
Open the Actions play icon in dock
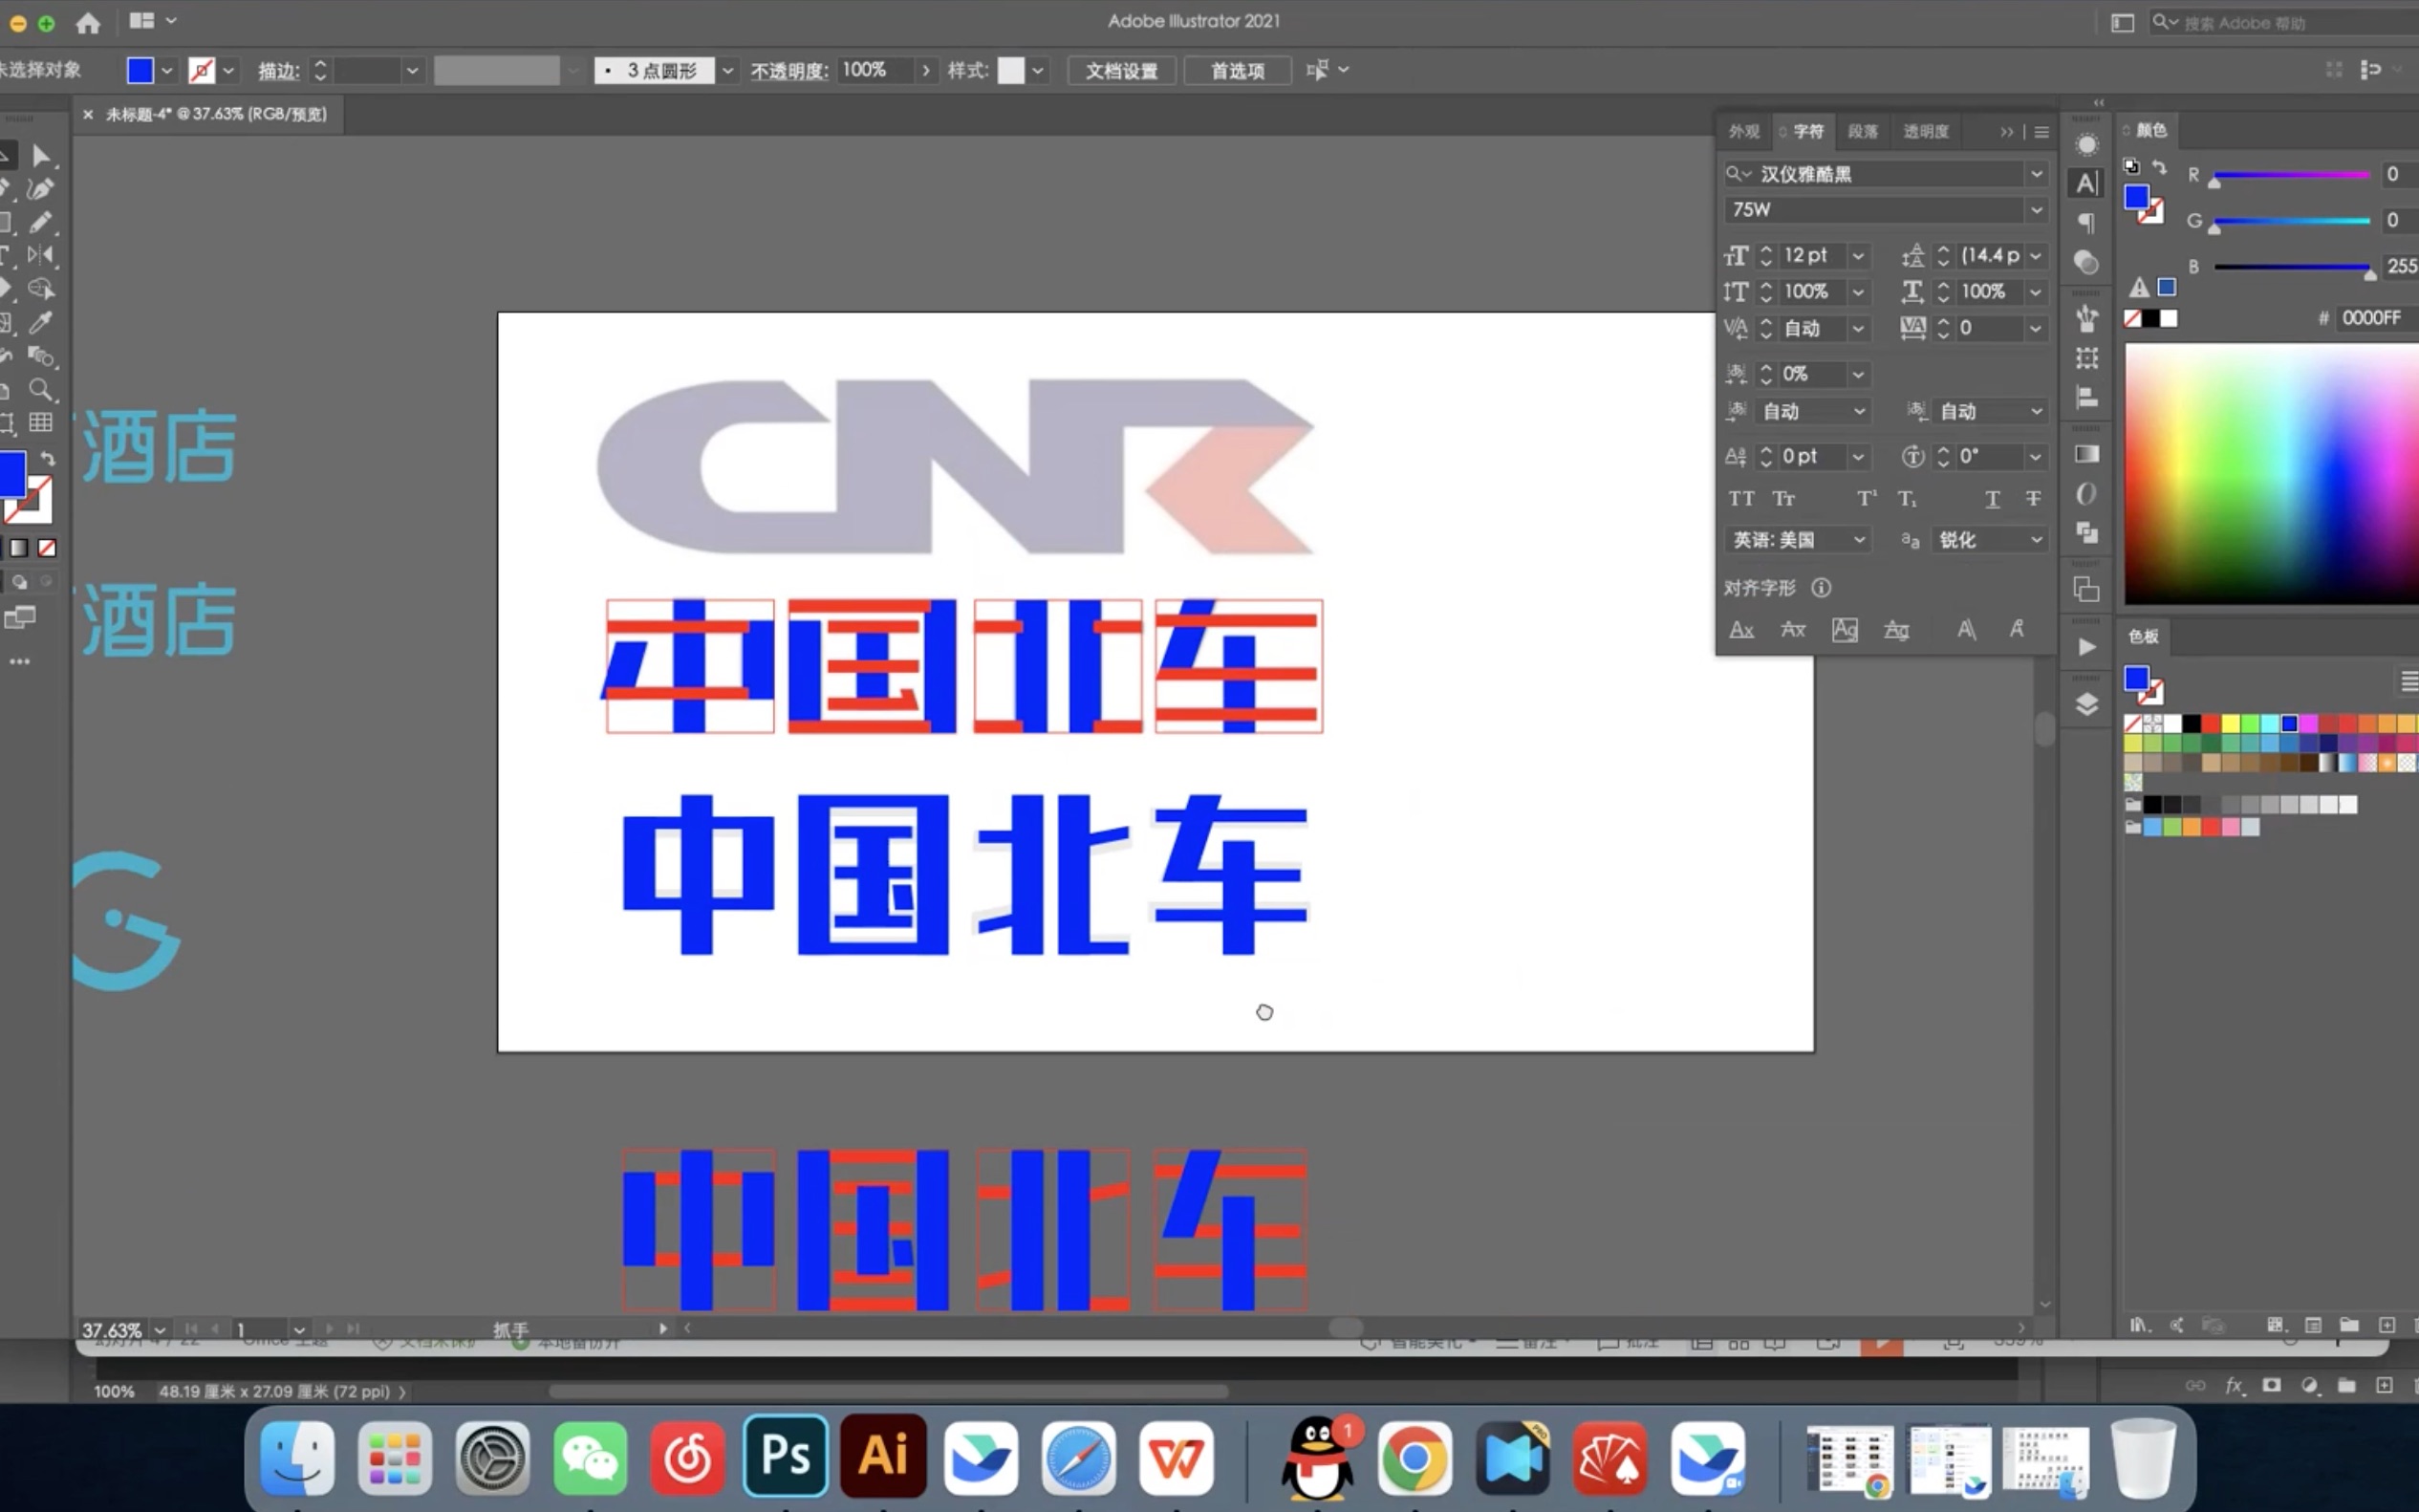click(x=2086, y=647)
